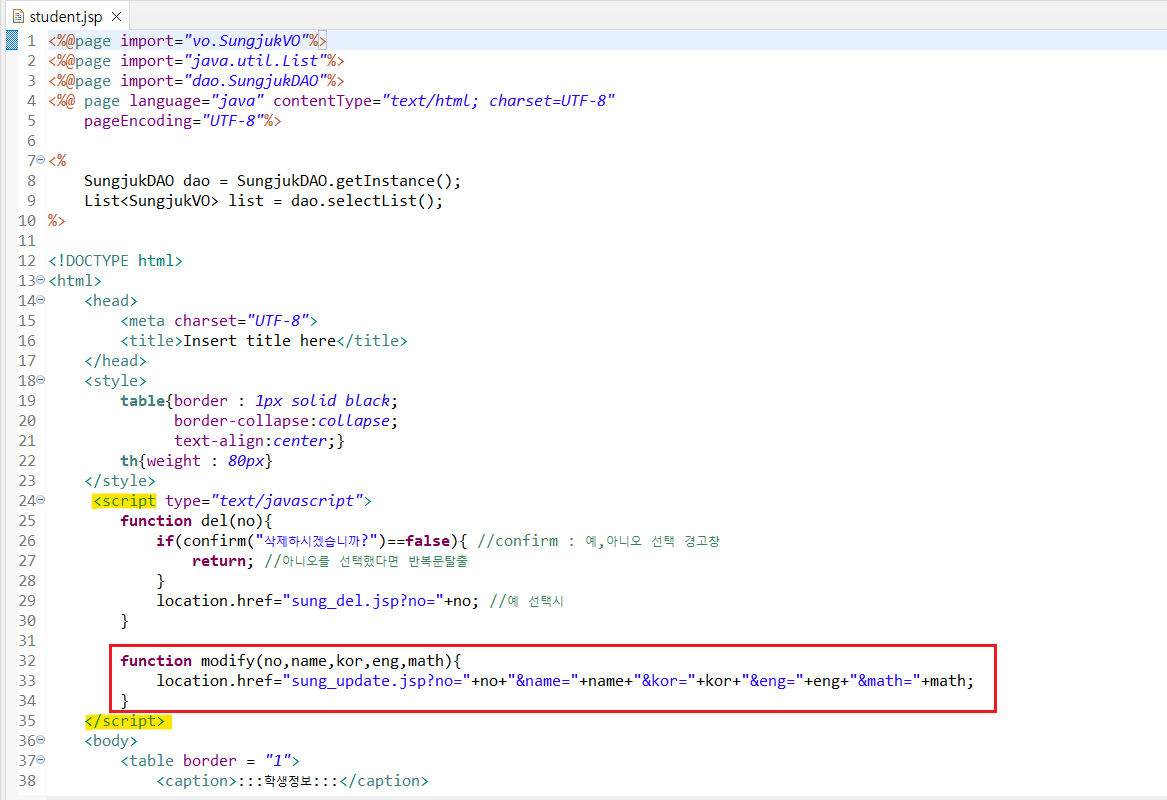1167x800 pixels.
Task: Click the ':::학생정보:::' caption text
Action: coord(288,781)
